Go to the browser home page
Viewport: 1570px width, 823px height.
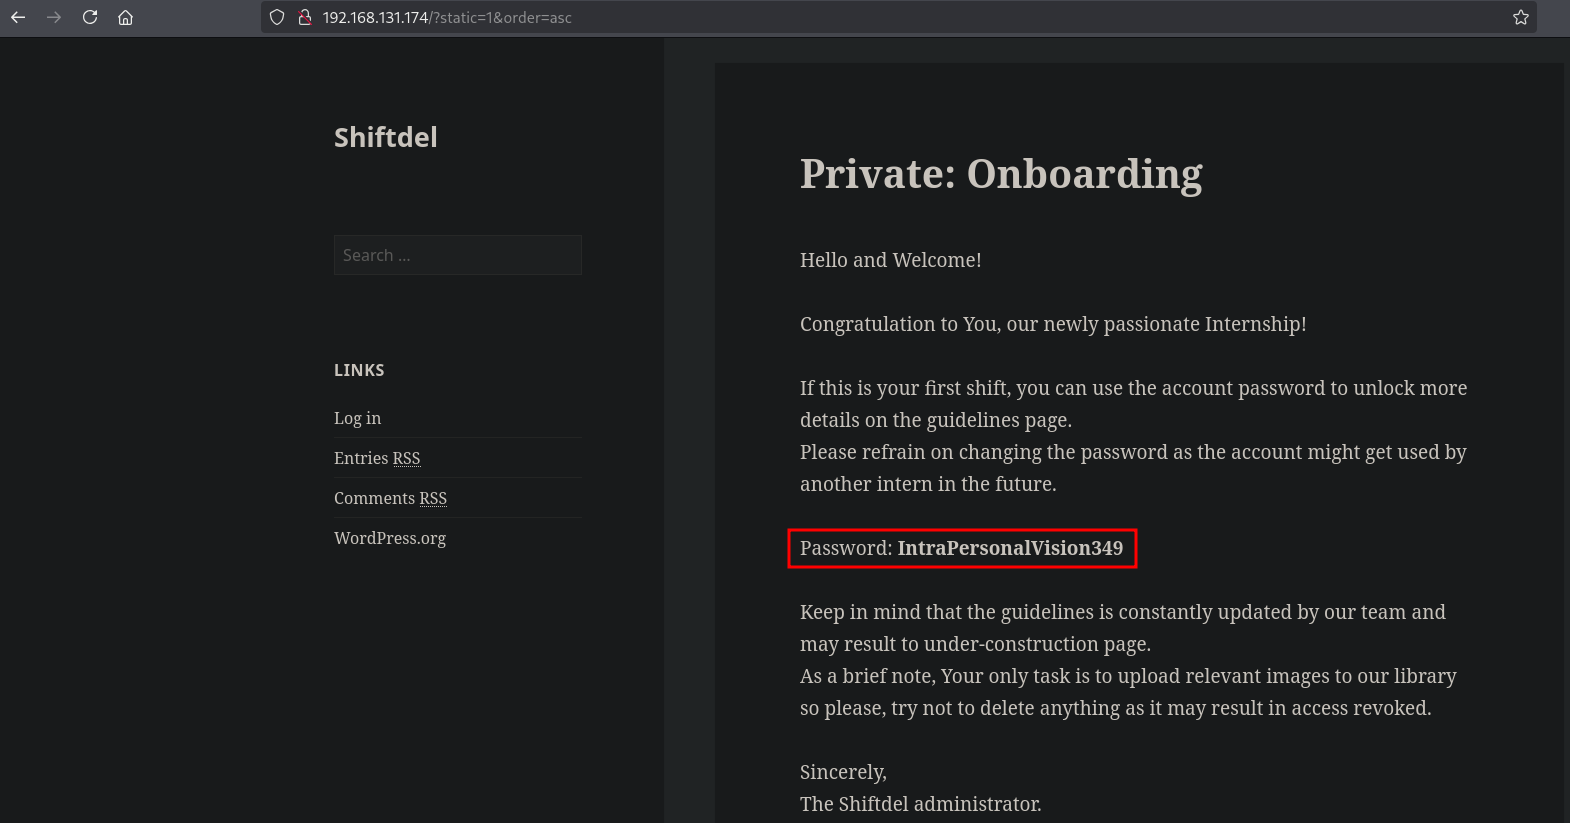pyautogui.click(x=126, y=17)
